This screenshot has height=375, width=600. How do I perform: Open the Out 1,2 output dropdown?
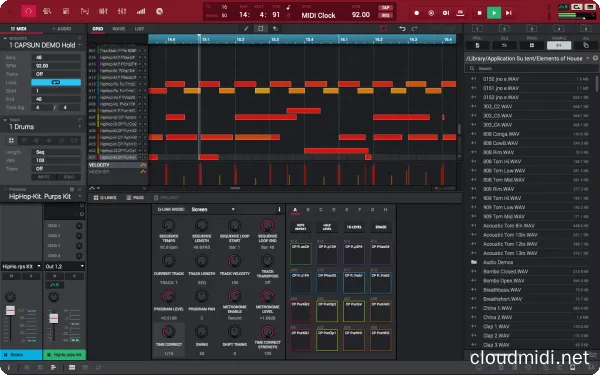point(64,266)
